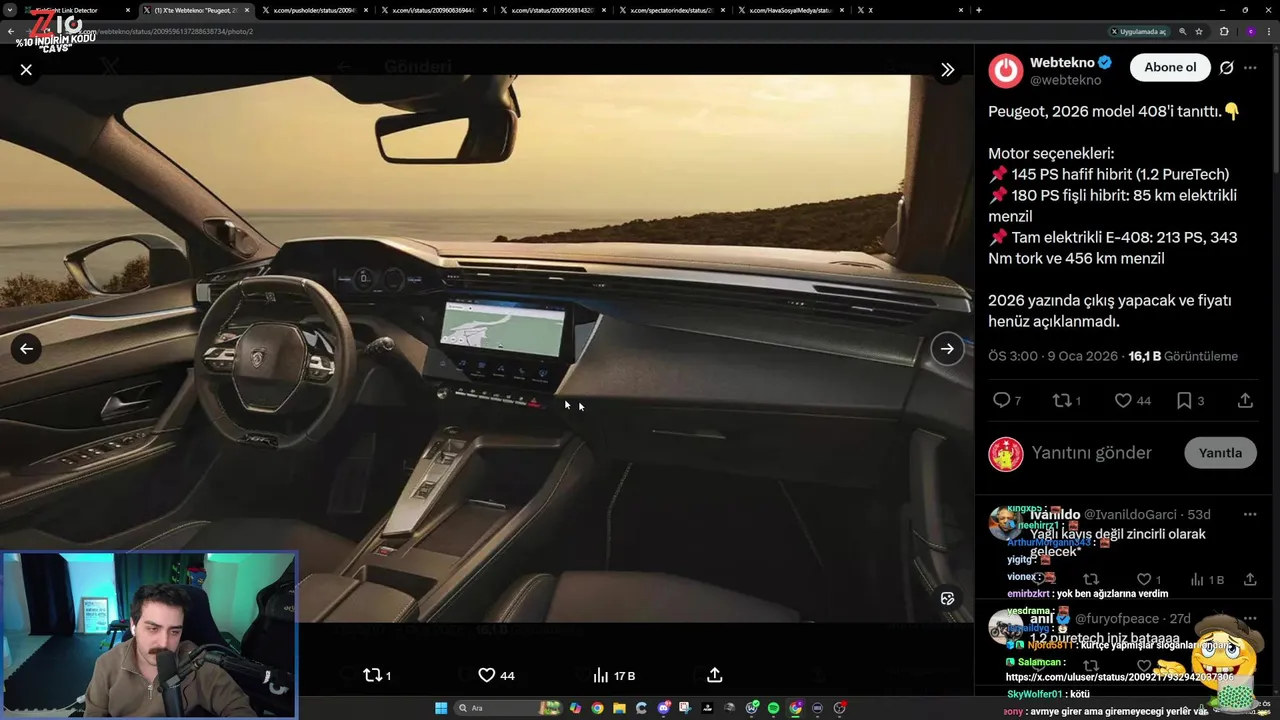Like the anıl @furyofpeace reply

point(1144,665)
